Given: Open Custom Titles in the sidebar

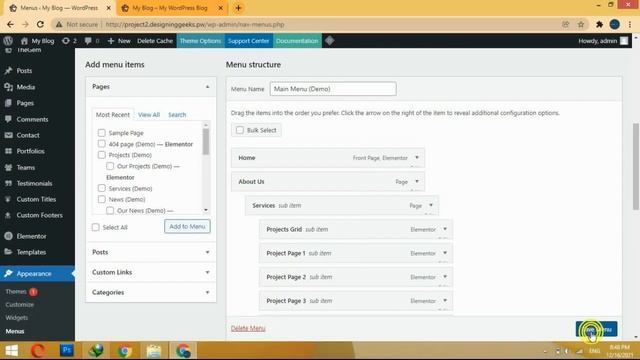Looking at the screenshot, I should [x=37, y=199].
